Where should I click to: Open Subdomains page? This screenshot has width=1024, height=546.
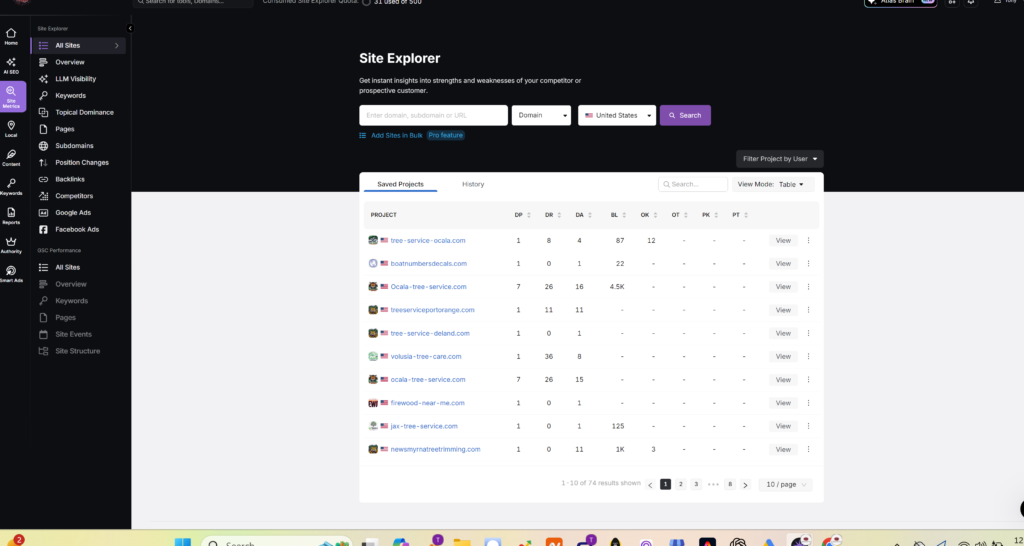click(74, 146)
